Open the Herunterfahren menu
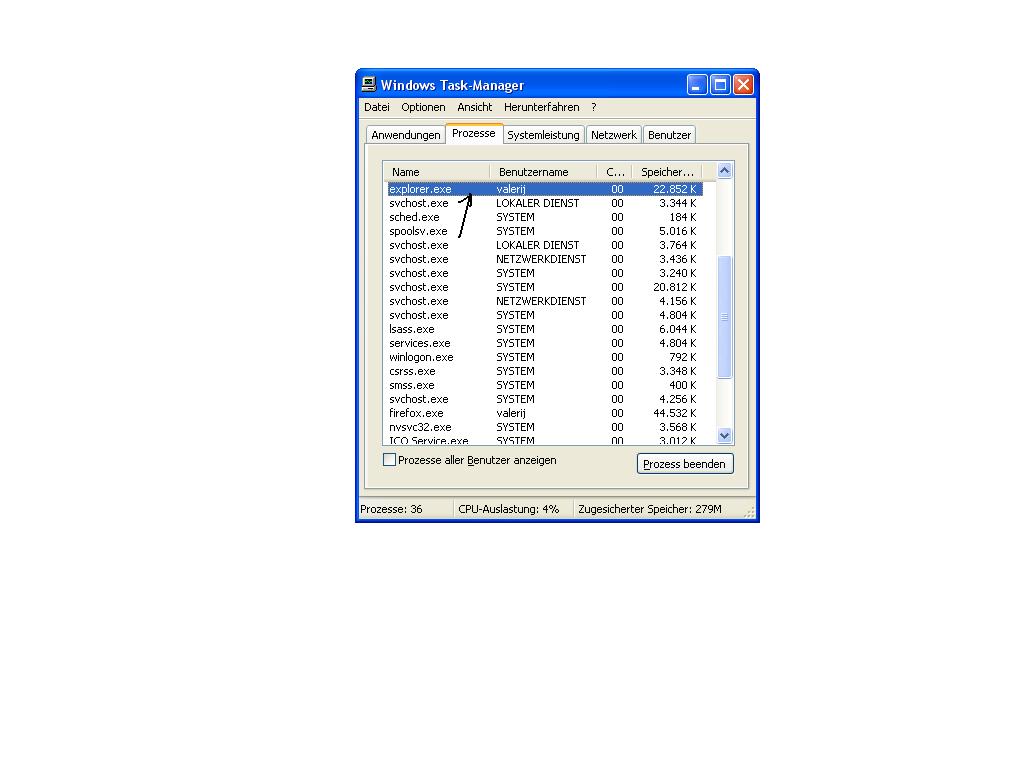This screenshot has width=1024, height=768. (541, 107)
